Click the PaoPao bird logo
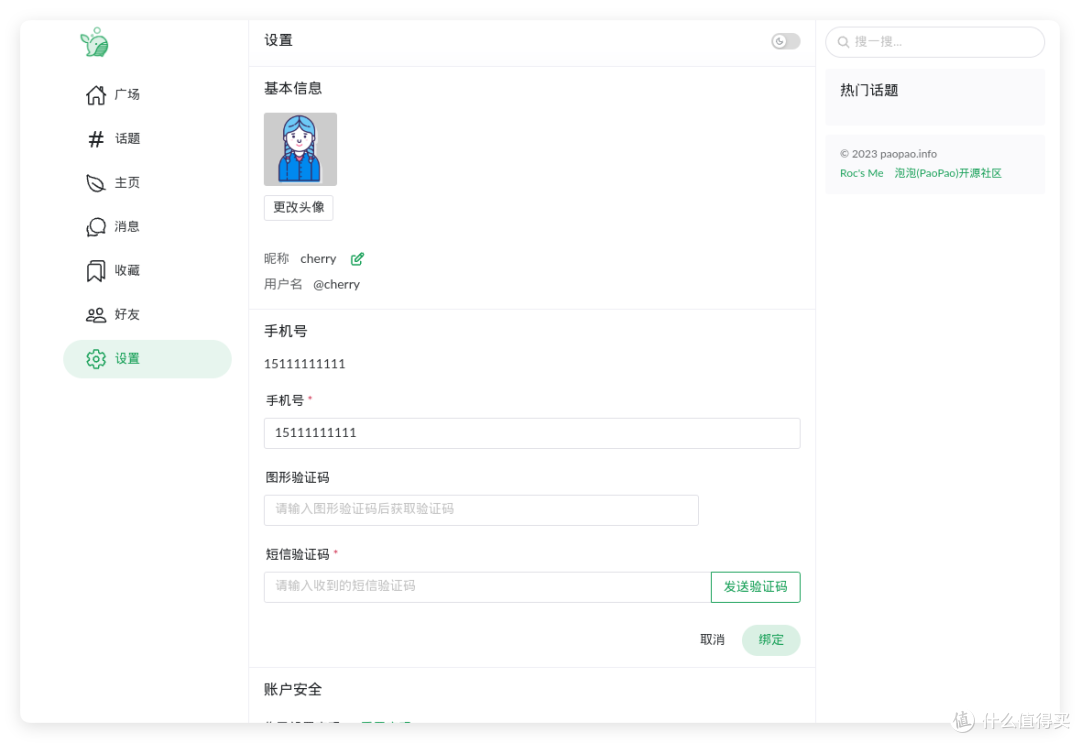1080x743 pixels. click(x=94, y=42)
